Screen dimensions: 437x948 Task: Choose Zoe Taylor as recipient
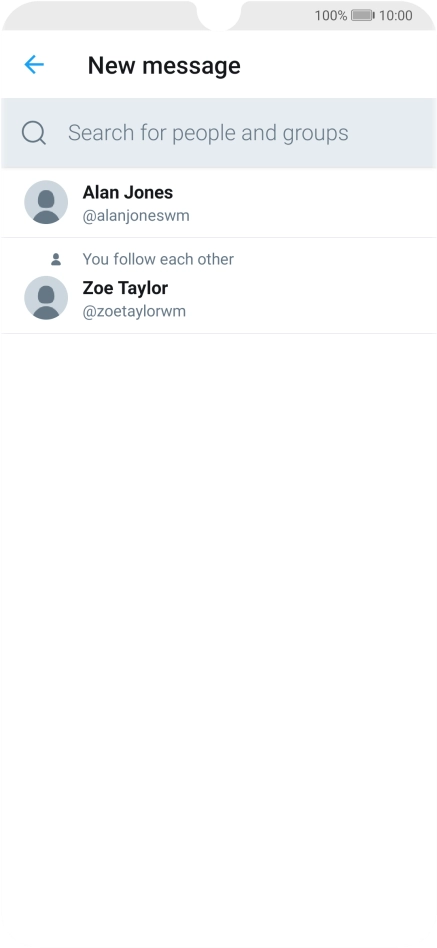pyautogui.click(x=219, y=286)
